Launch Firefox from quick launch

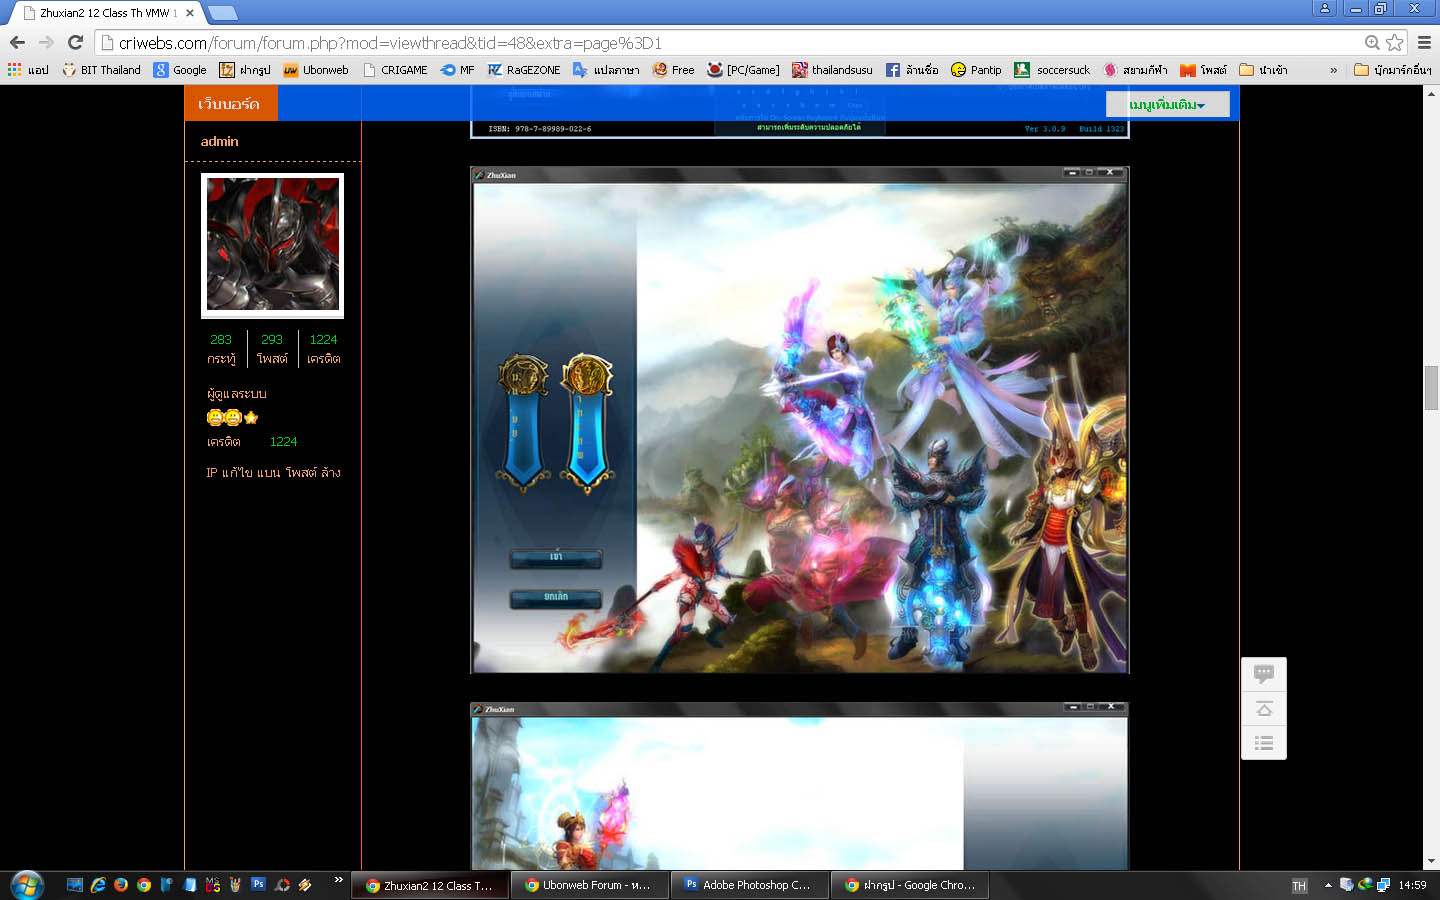pos(121,885)
